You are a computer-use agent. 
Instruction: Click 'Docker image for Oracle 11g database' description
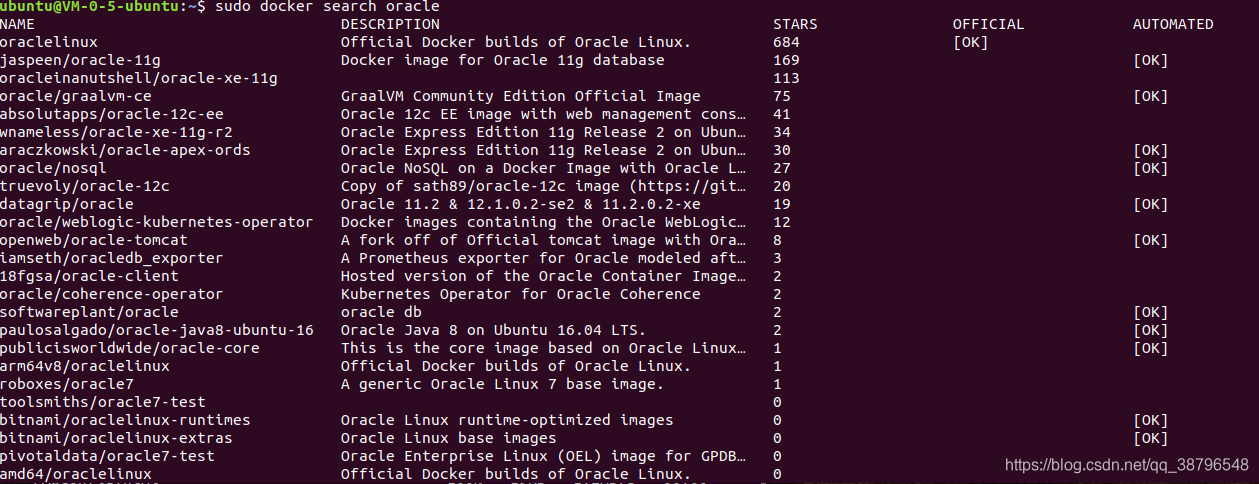(502, 60)
